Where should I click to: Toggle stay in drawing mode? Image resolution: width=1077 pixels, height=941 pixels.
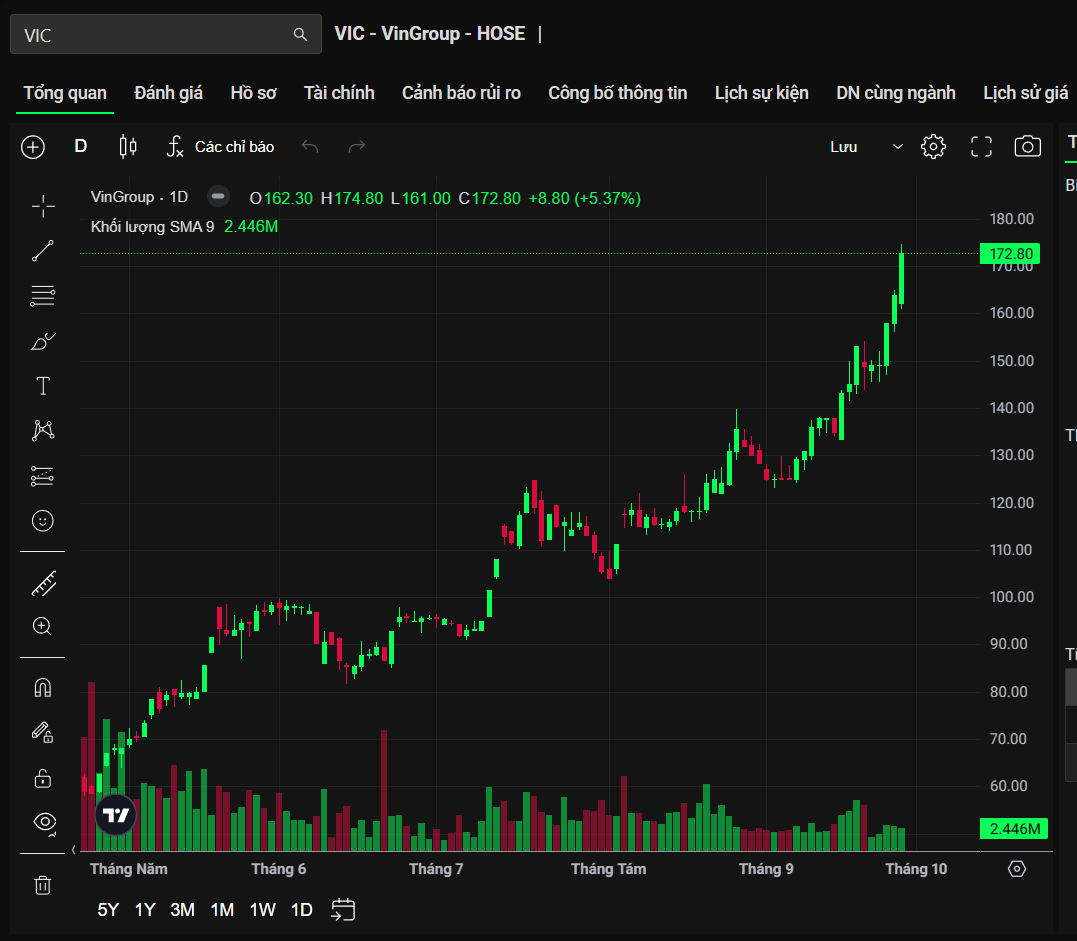pos(43,732)
